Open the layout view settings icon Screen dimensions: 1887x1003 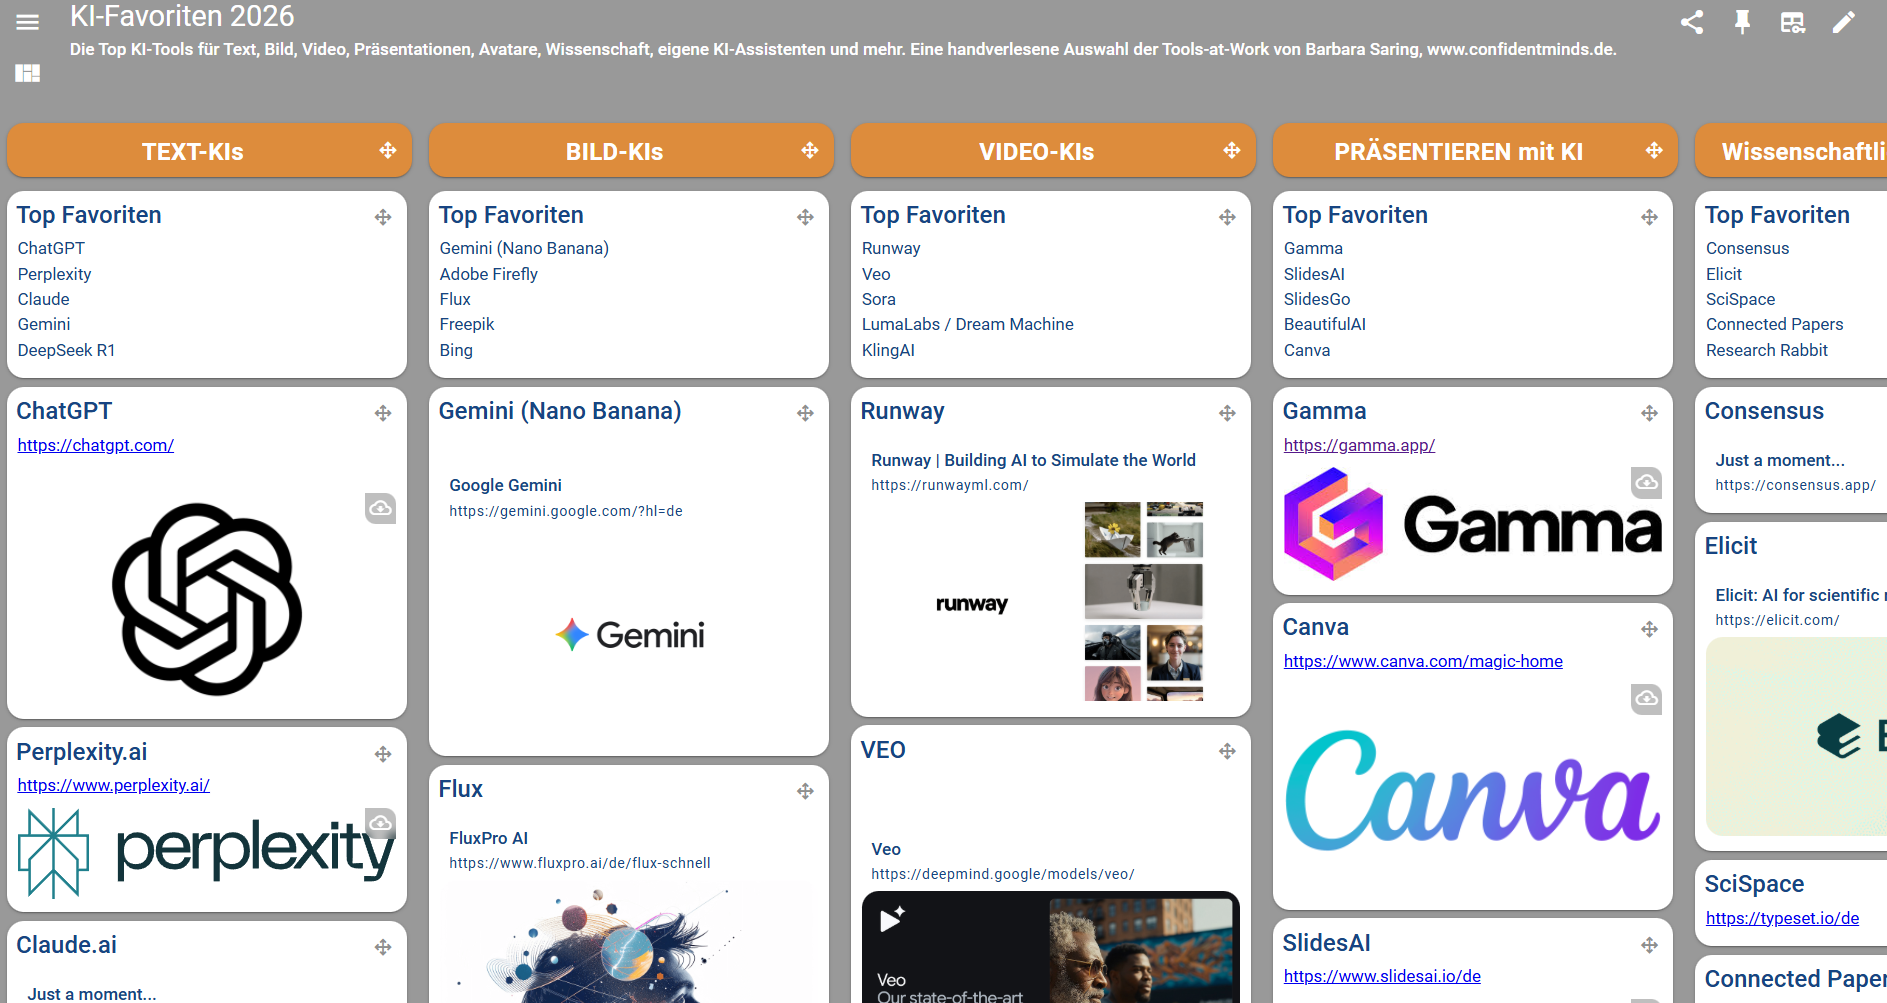click(x=1793, y=22)
